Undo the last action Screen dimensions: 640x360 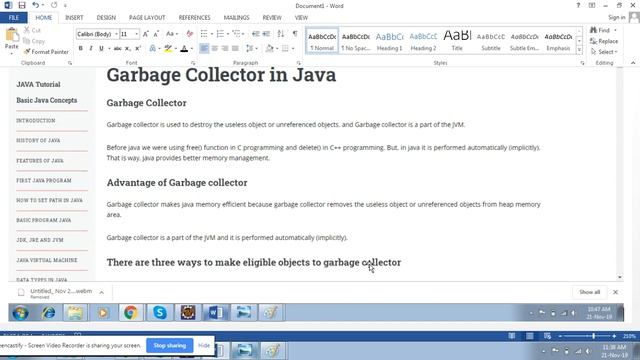pyautogui.click(x=36, y=5)
